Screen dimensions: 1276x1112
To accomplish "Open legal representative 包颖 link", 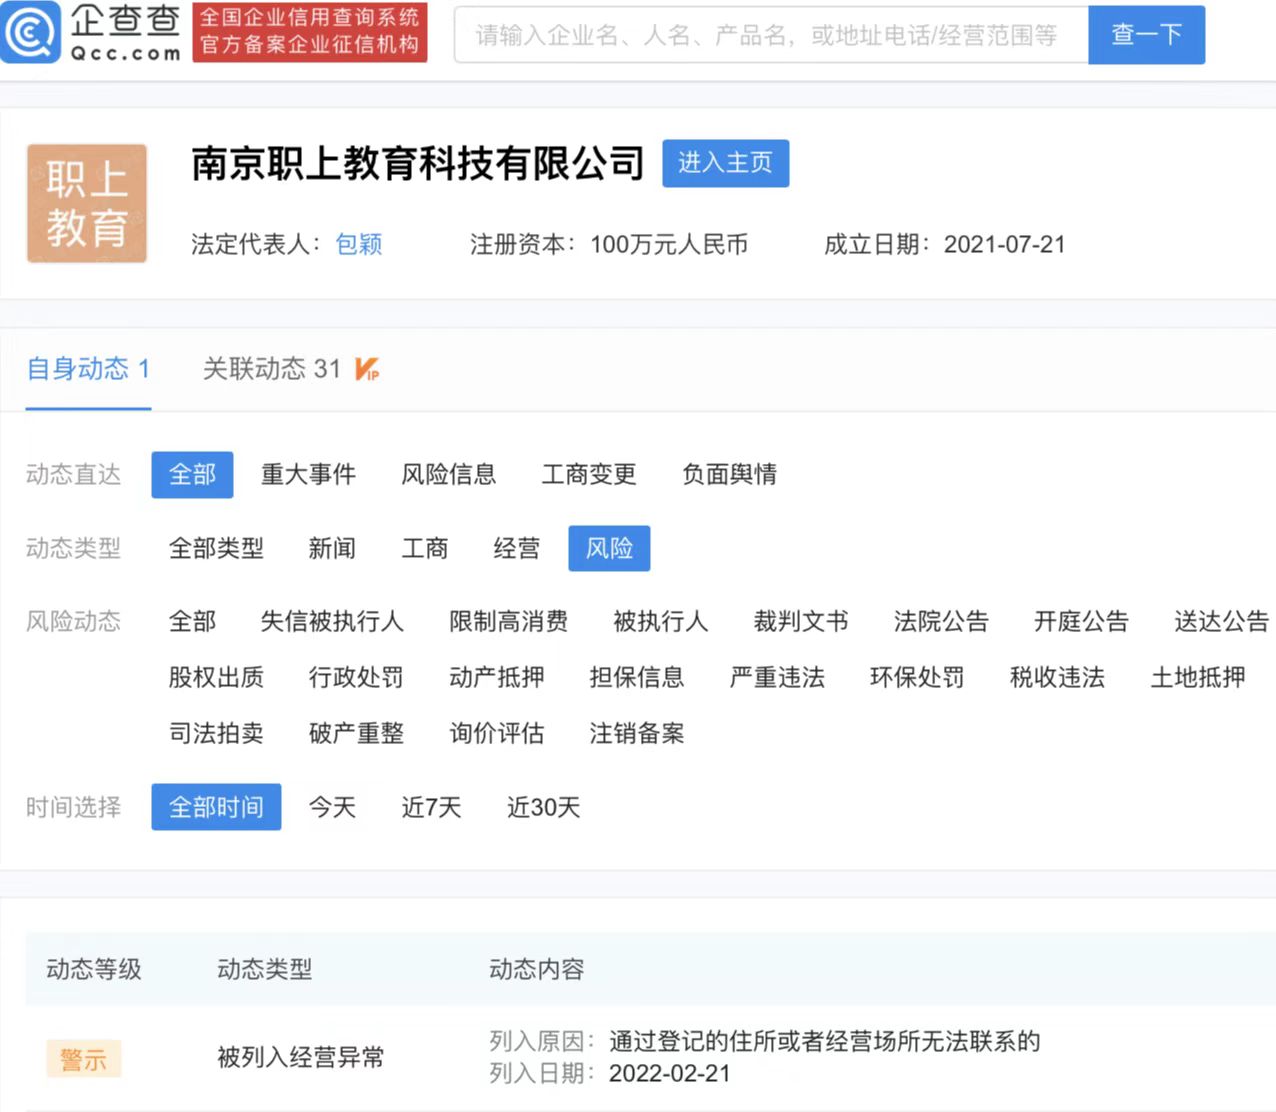I will coord(359,245).
